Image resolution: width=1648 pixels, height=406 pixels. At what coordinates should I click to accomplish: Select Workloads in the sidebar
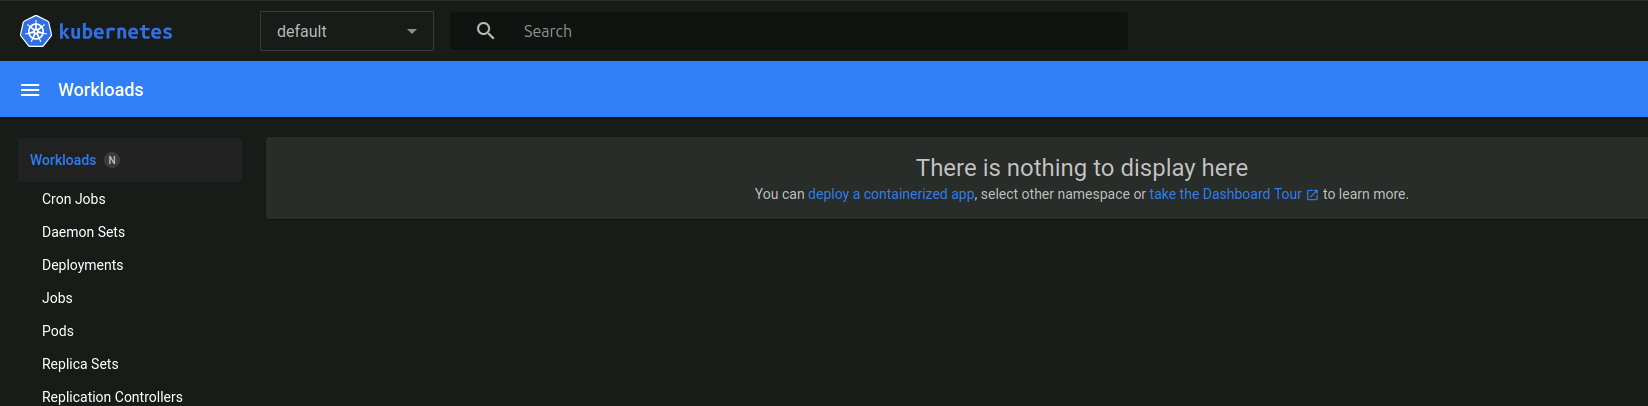pyautogui.click(x=63, y=160)
